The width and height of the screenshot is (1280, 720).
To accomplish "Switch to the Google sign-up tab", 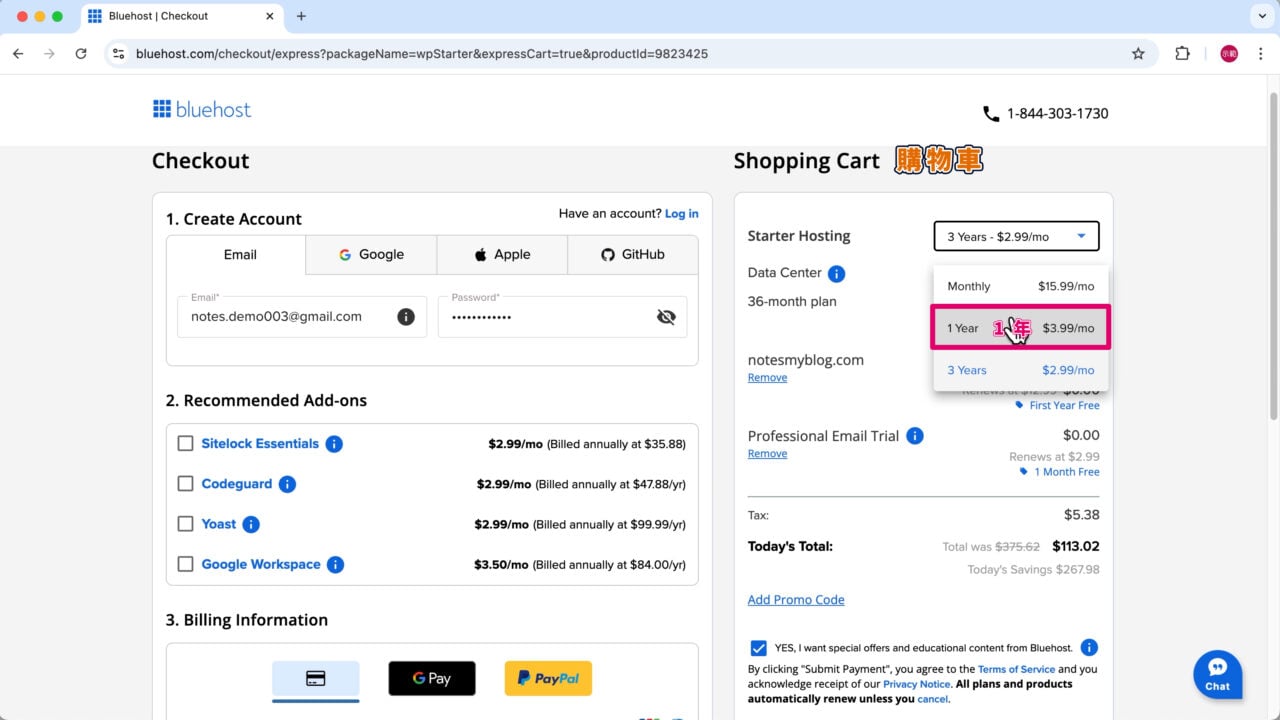I will pos(371,255).
